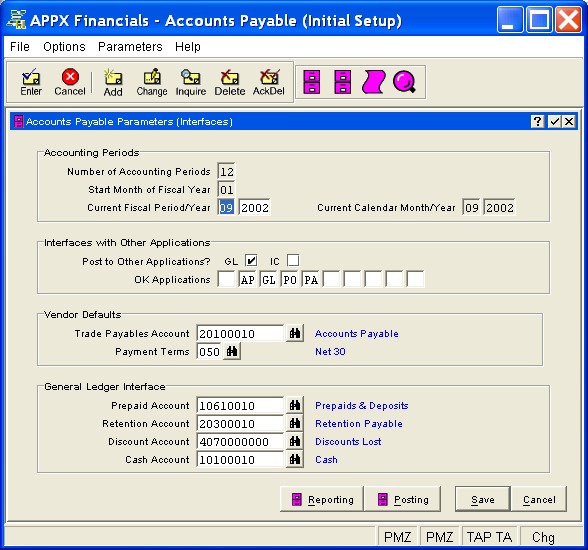Screen dimensions: 588x550
Task: Click the Trade Payables Account field
Action: coord(240,333)
